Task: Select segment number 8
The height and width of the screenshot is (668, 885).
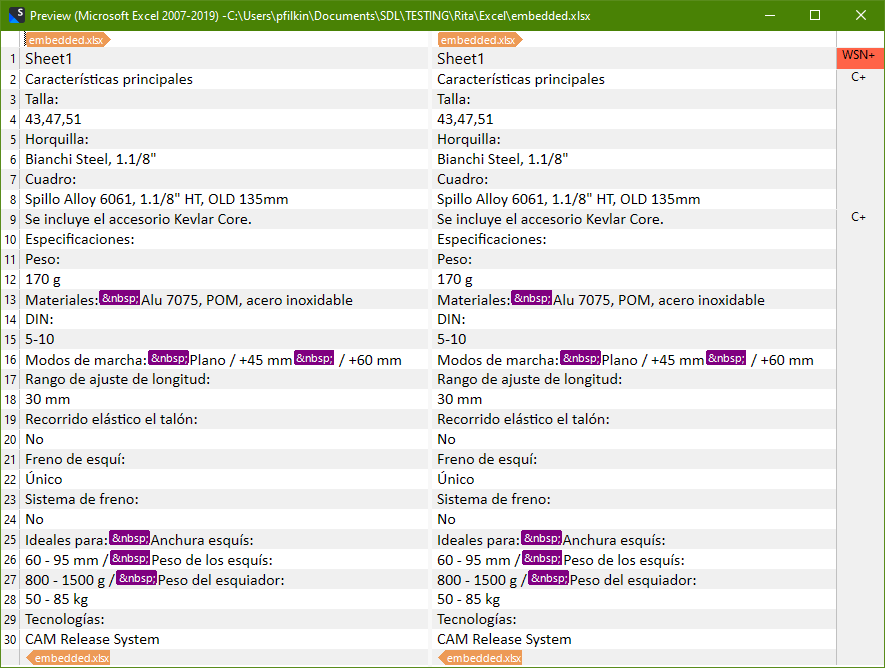Action: (12, 200)
